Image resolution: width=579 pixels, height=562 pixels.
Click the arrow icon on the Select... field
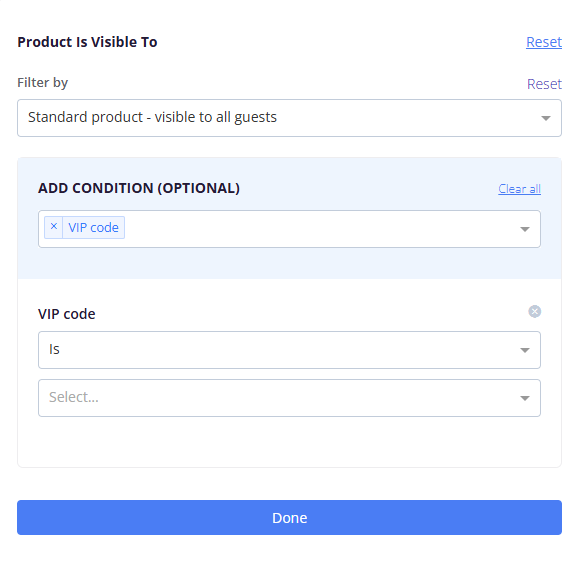pyautogui.click(x=525, y=398)
